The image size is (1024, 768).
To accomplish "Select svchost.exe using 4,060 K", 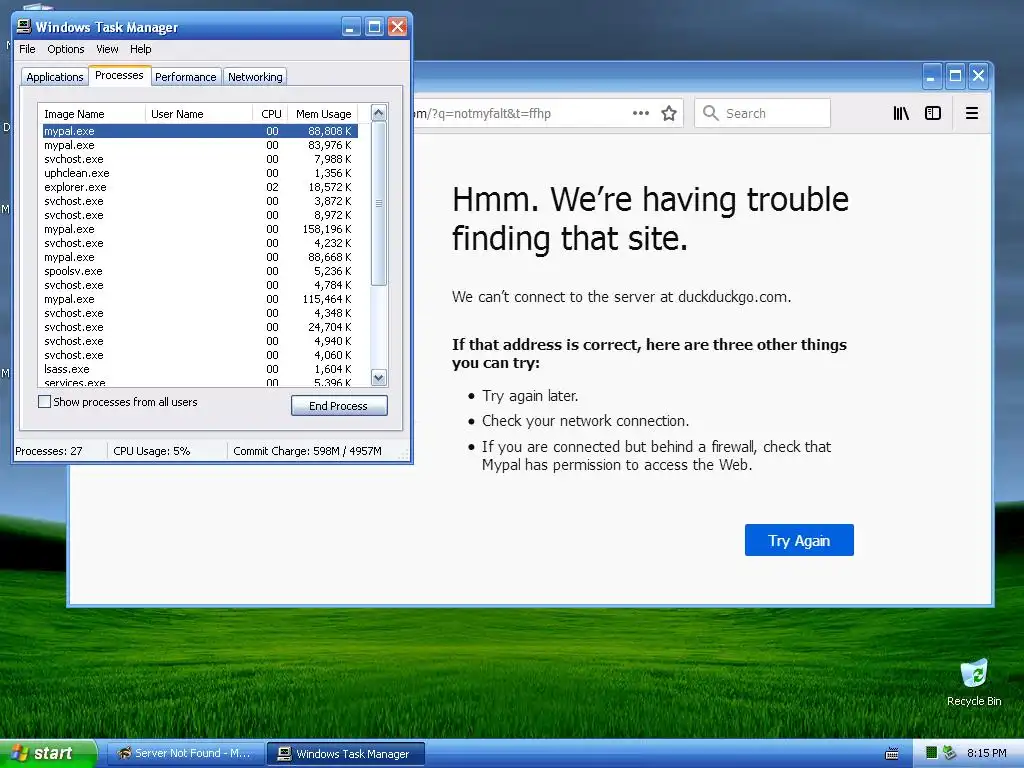I will tap(200, 355).
